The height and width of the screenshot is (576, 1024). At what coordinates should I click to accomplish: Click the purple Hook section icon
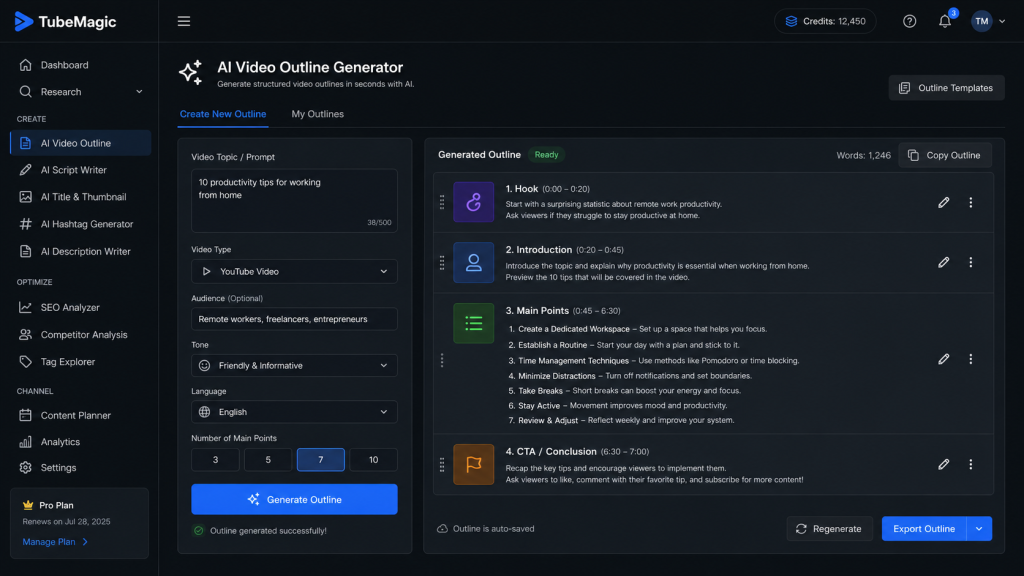coord(473,202)
